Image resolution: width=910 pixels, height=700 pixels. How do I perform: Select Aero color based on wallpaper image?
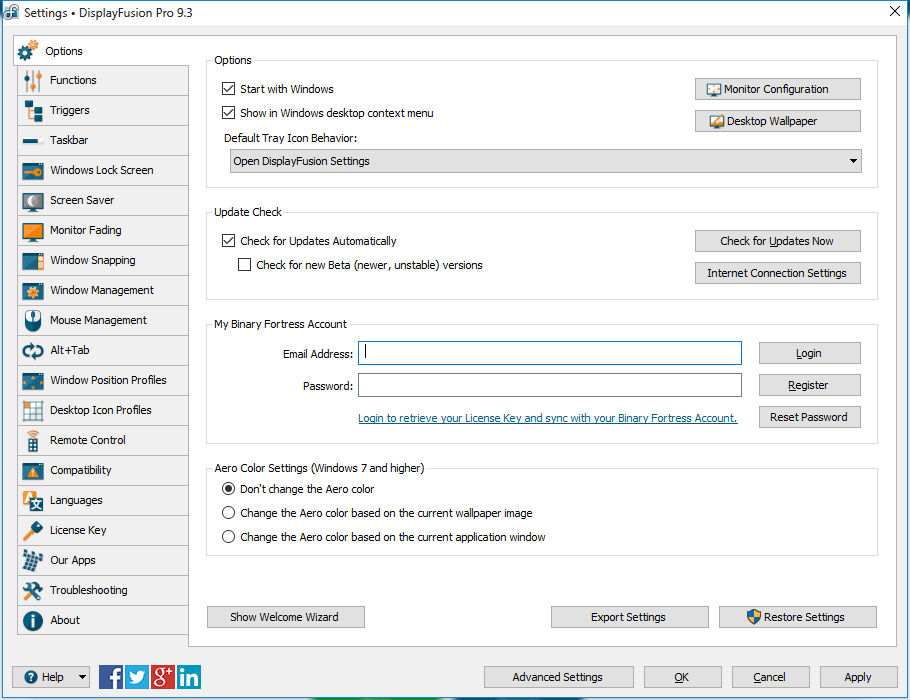coord(229,513)
